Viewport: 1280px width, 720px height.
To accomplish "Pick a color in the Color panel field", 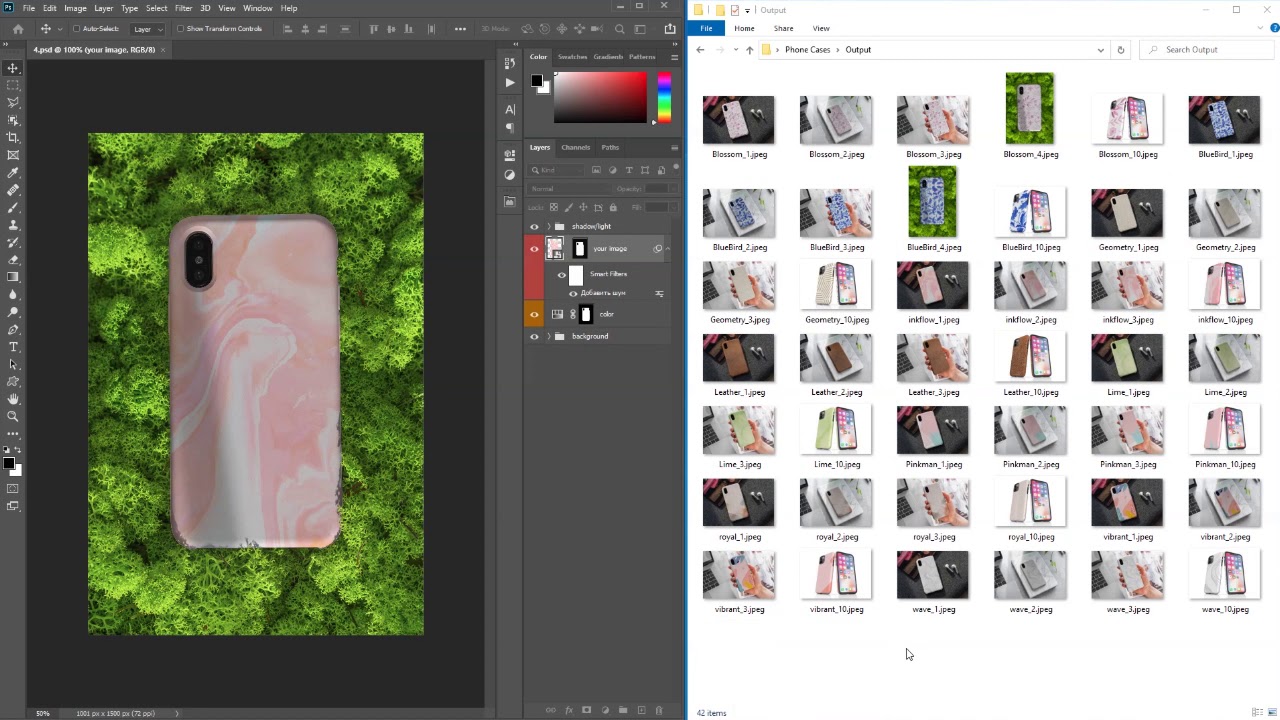I will 600,97.
